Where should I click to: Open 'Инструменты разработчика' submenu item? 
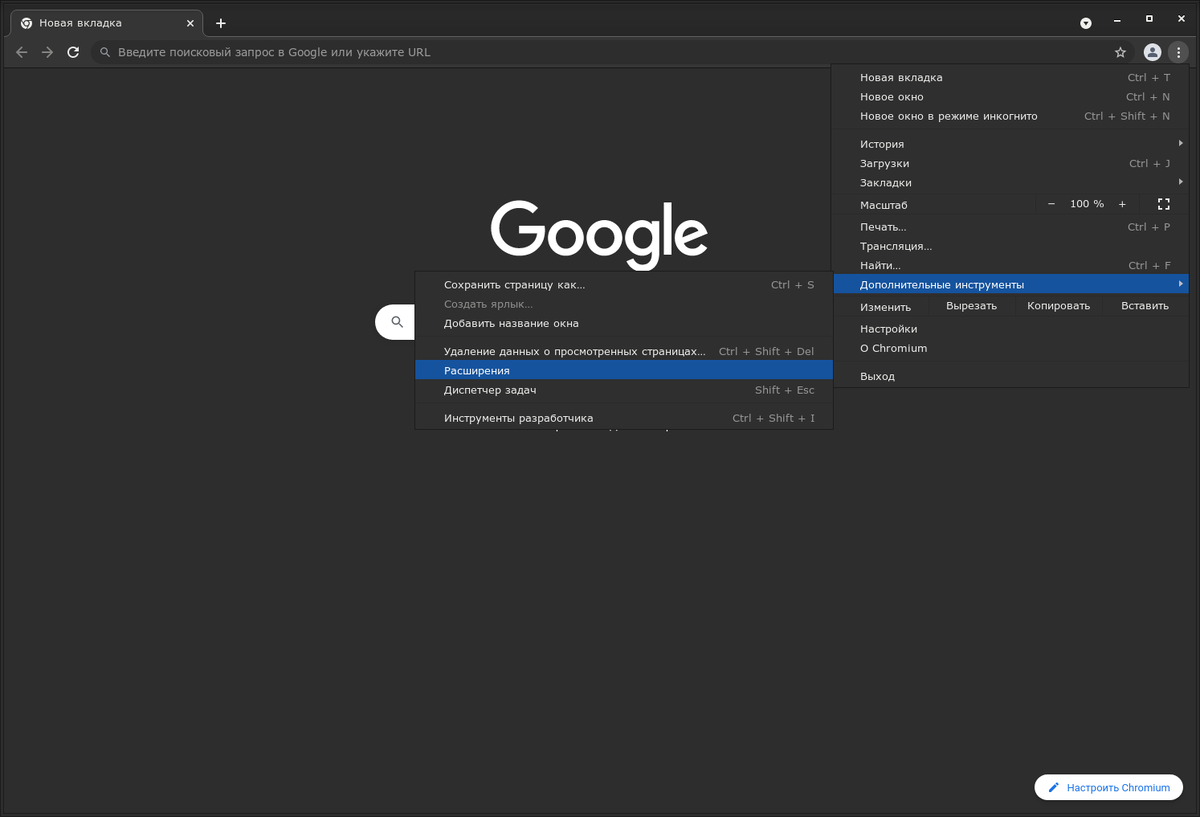tap(624, 418)
